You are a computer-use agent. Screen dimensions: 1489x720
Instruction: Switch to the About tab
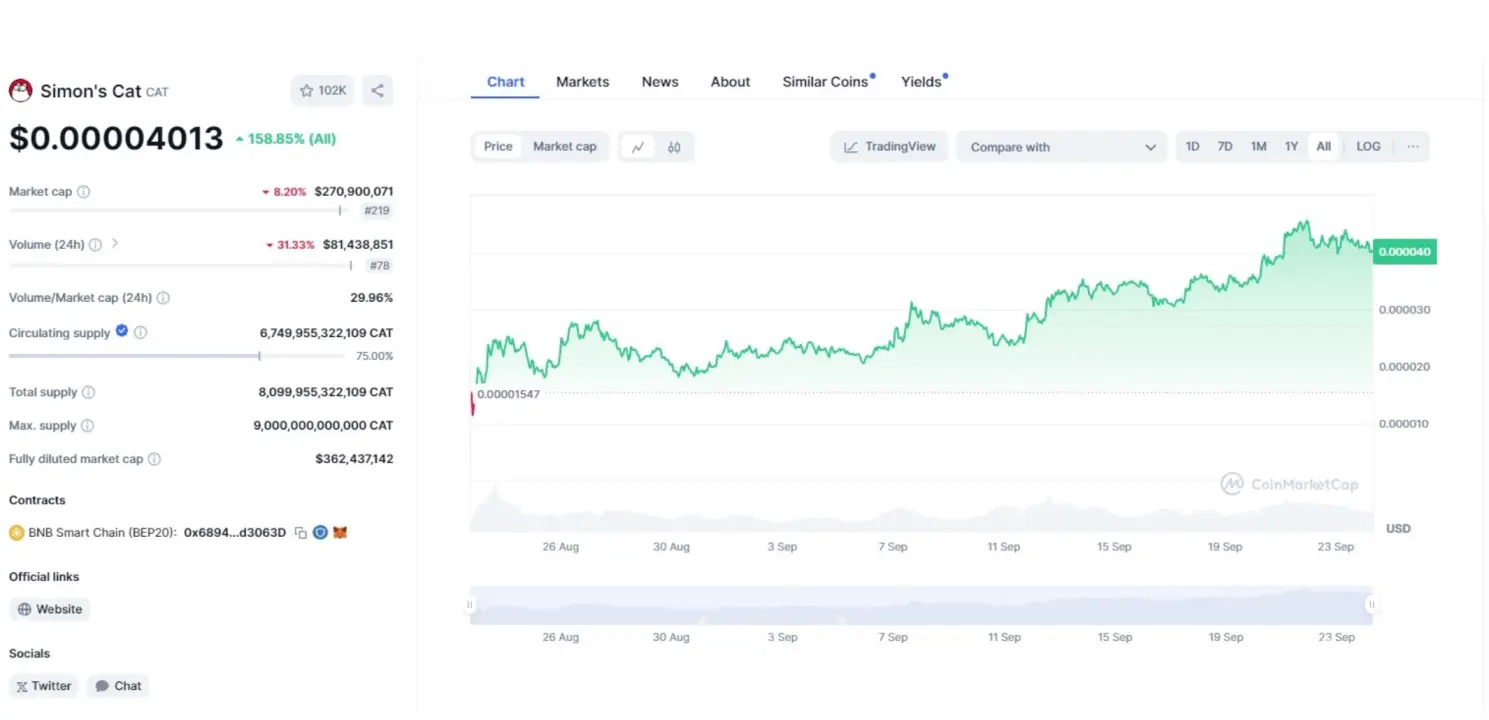tap(730, 82)
